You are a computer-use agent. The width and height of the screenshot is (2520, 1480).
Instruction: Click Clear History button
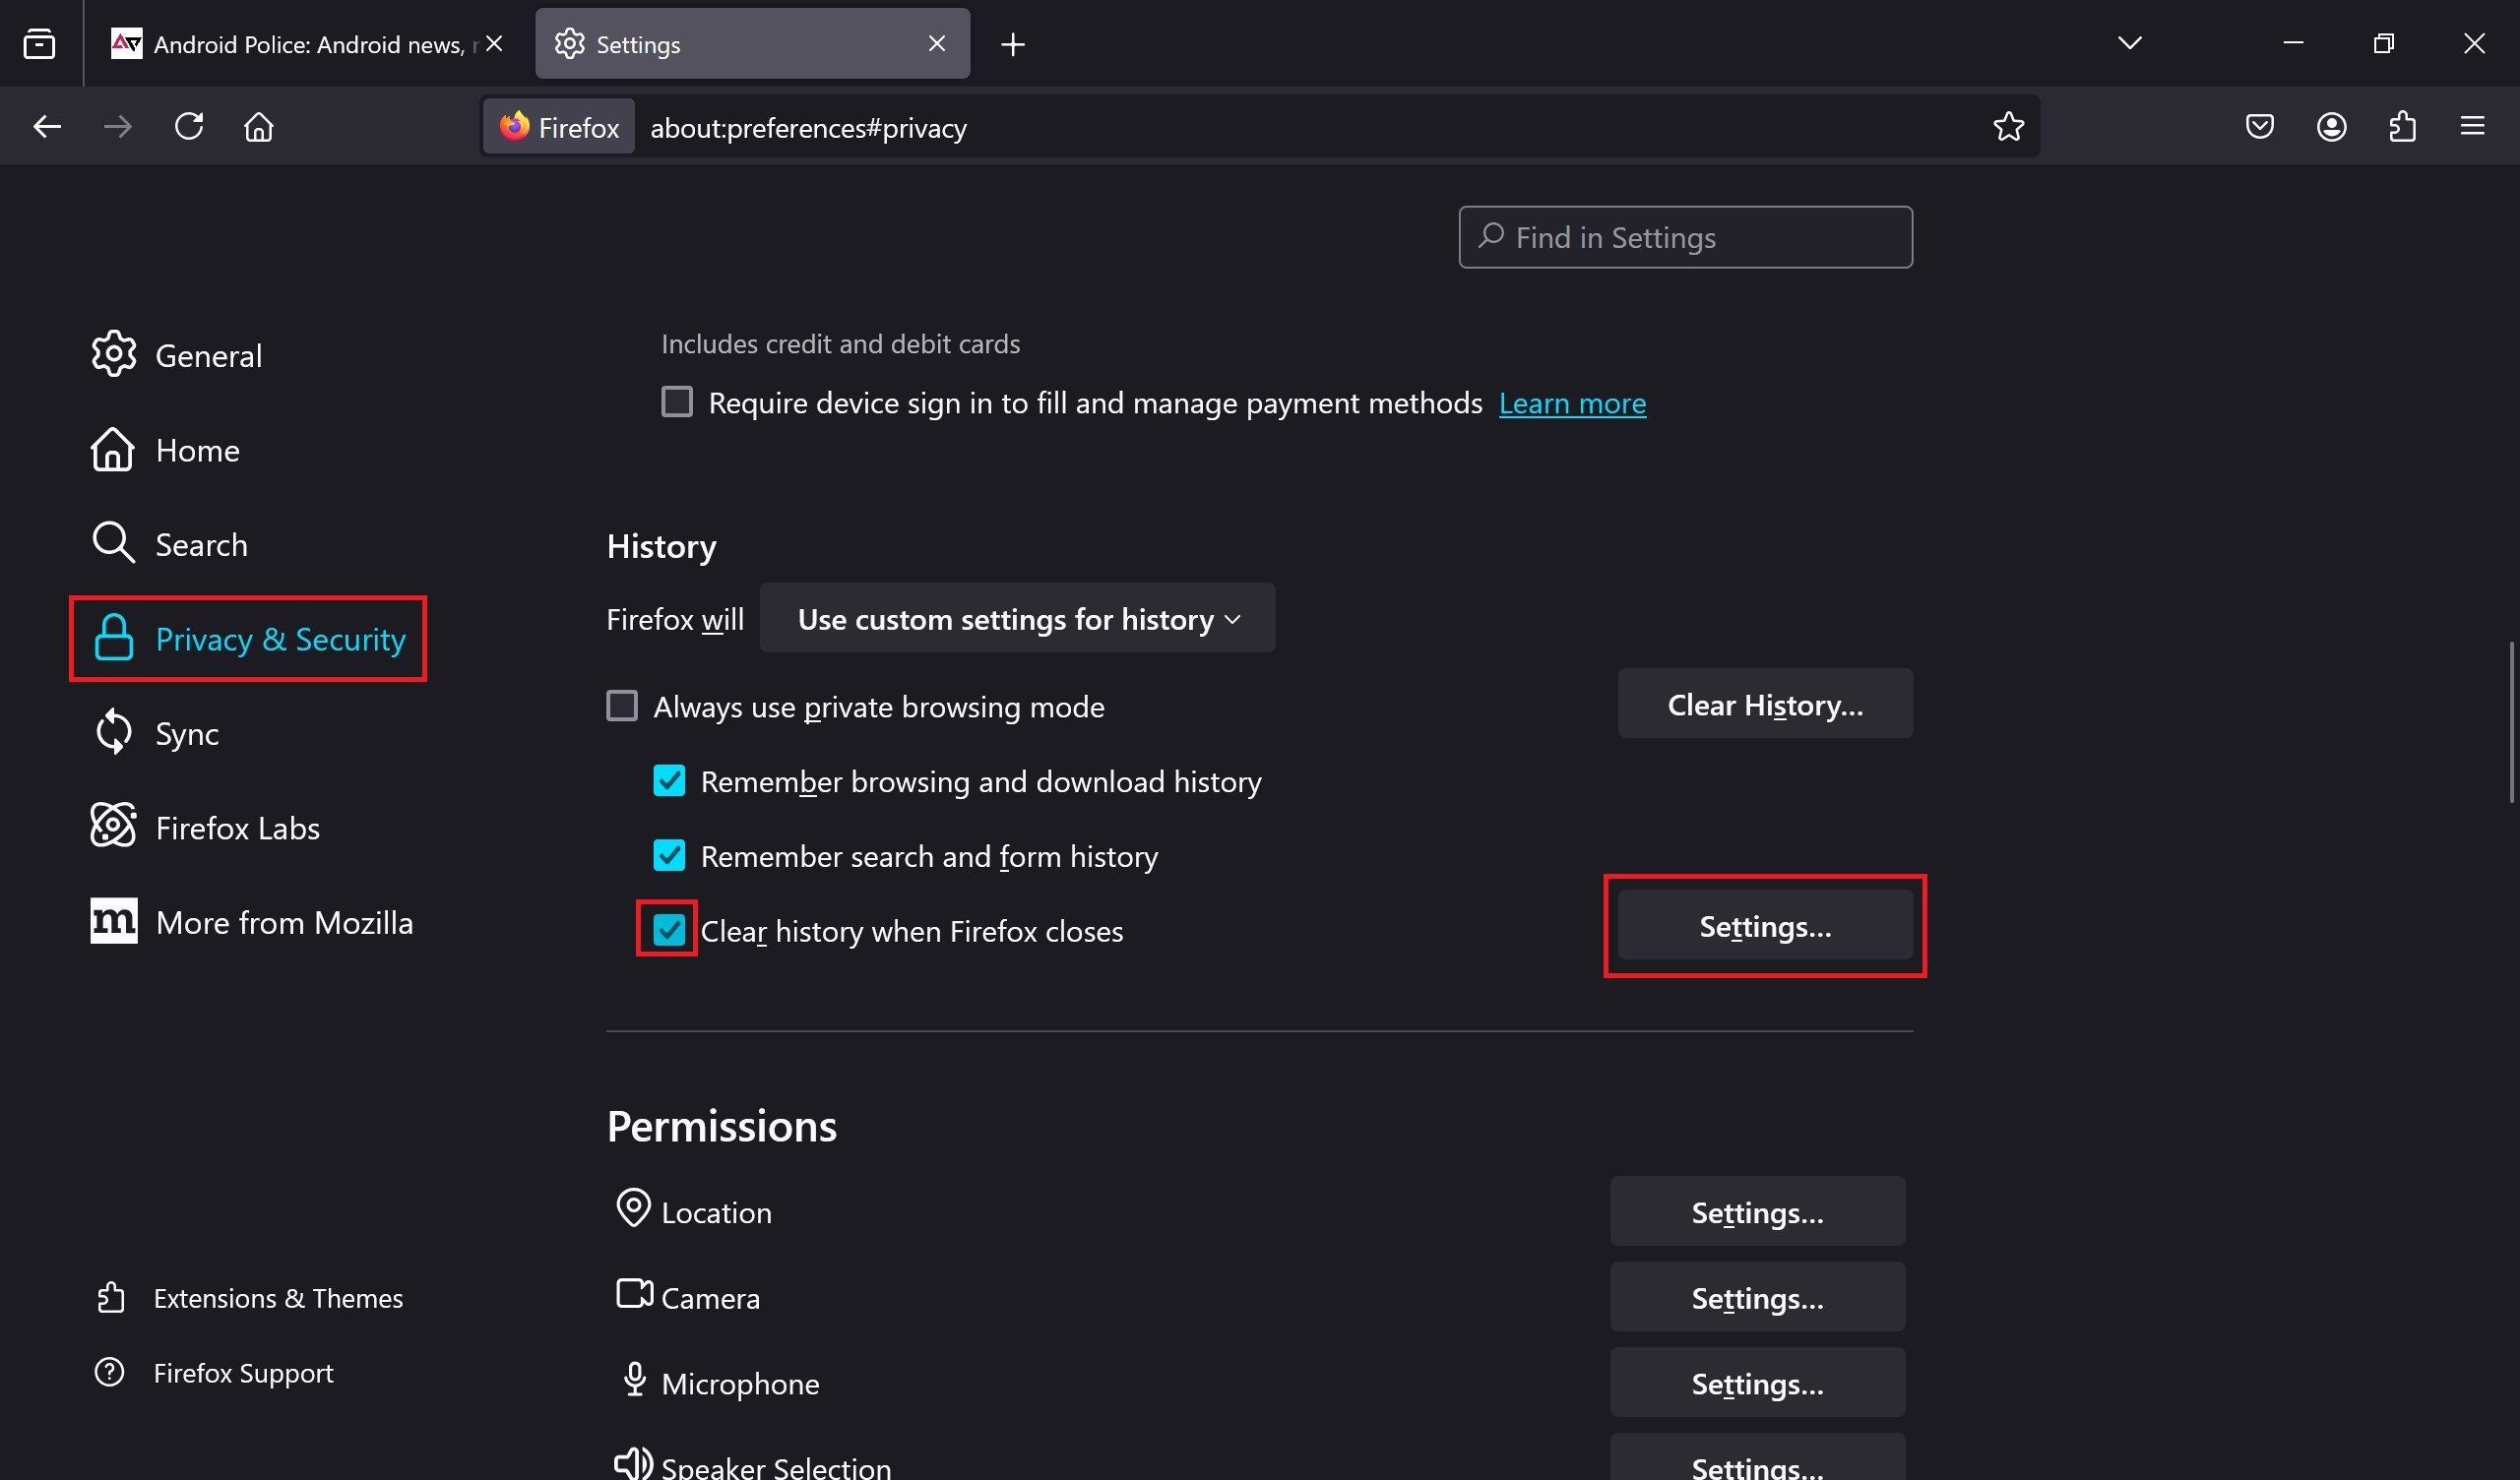point(1766,703)
